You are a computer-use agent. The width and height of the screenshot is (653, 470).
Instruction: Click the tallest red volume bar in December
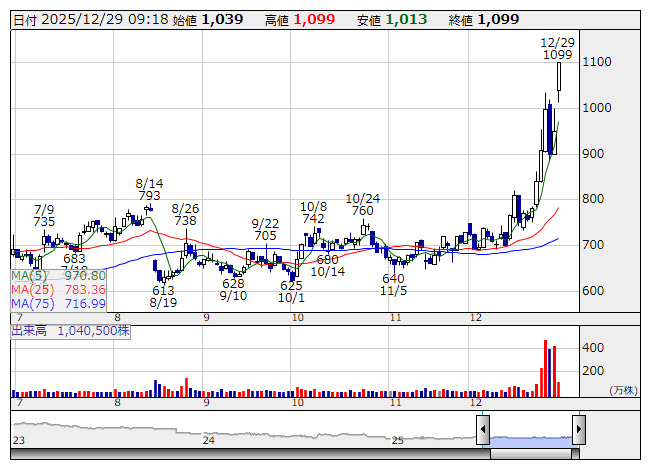545,369
